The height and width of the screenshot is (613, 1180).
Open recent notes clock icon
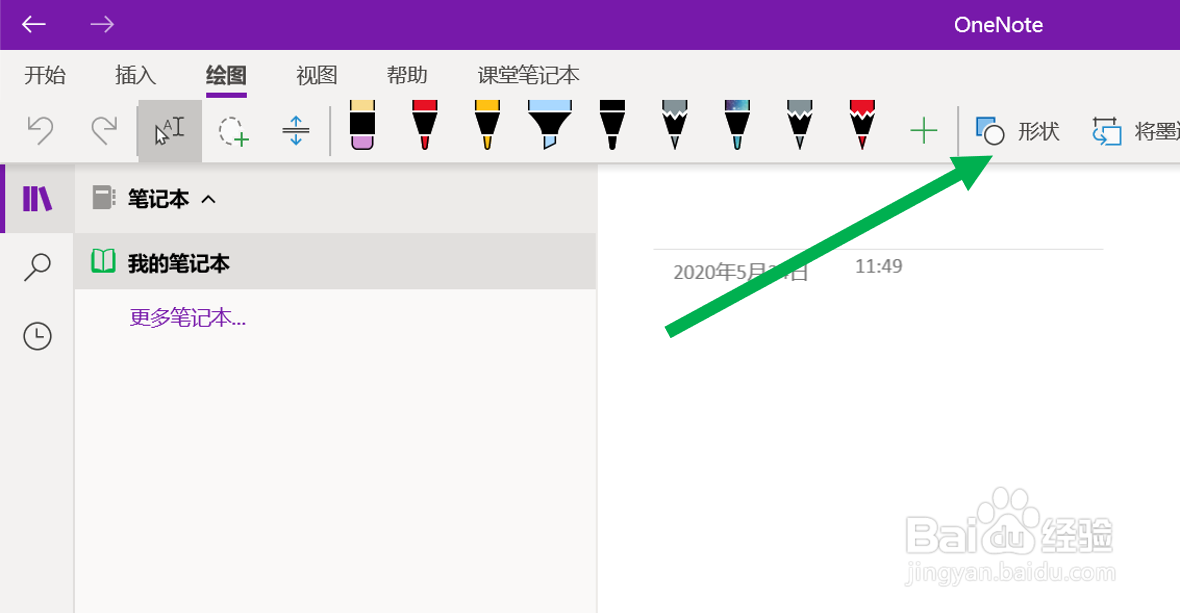click(37, 335)
